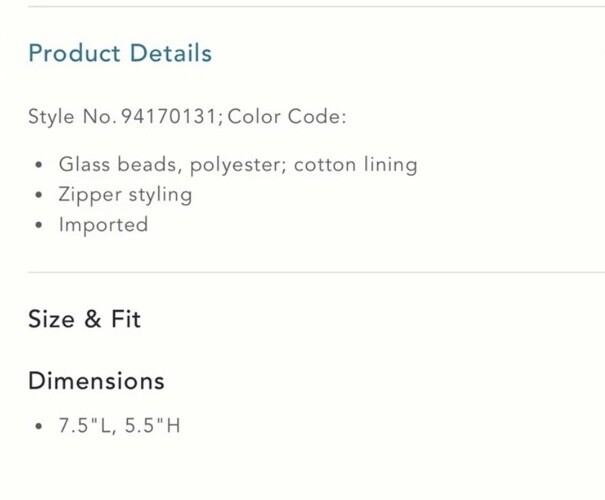Click the divider line above Product Details

[x=316, y=6]
